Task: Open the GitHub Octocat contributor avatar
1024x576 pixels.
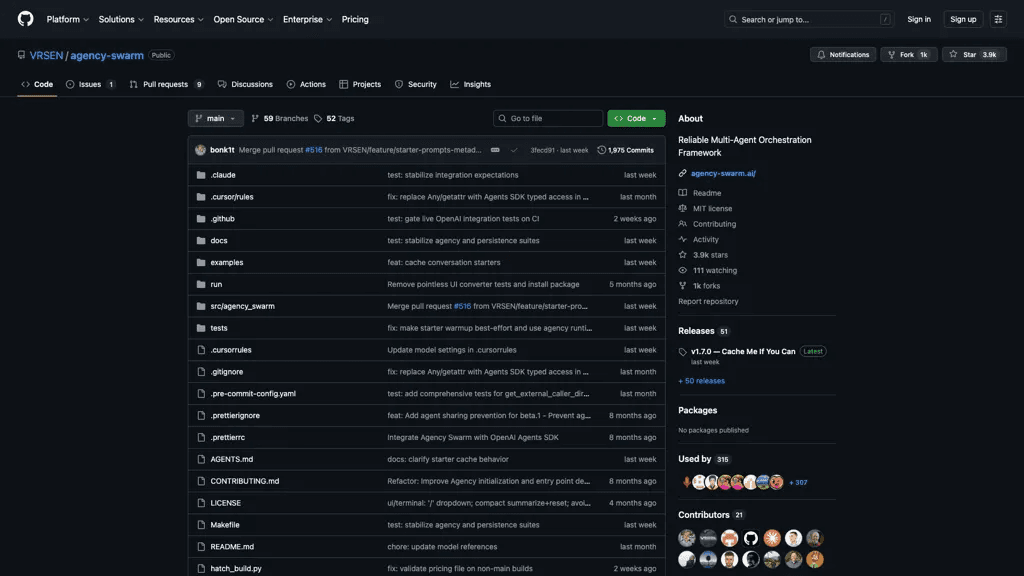Action: pos(750,538)
